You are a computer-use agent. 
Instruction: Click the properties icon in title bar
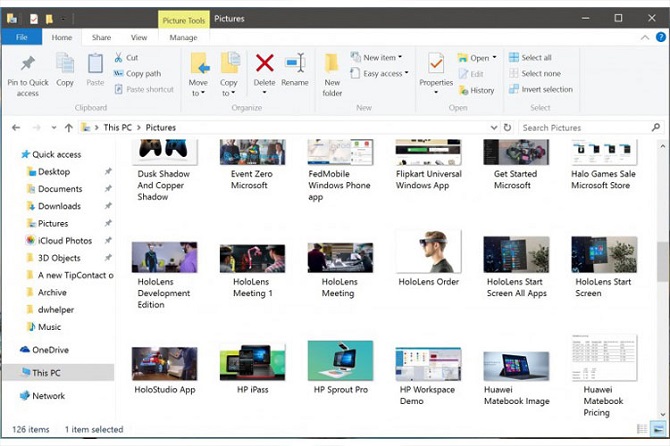34,18
